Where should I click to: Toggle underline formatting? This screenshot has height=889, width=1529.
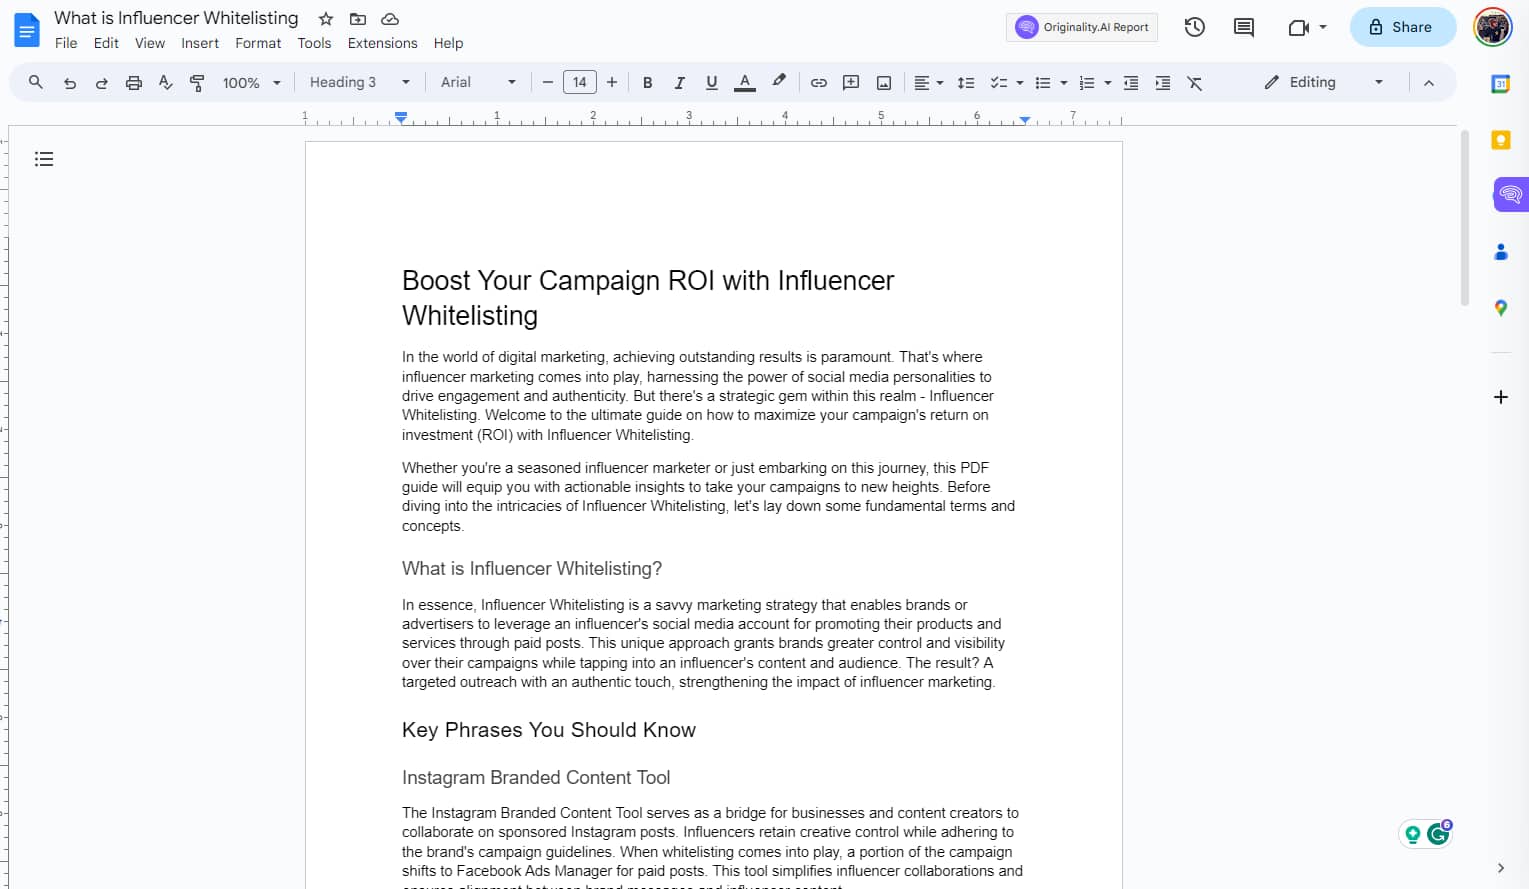(x=711, y=83)
